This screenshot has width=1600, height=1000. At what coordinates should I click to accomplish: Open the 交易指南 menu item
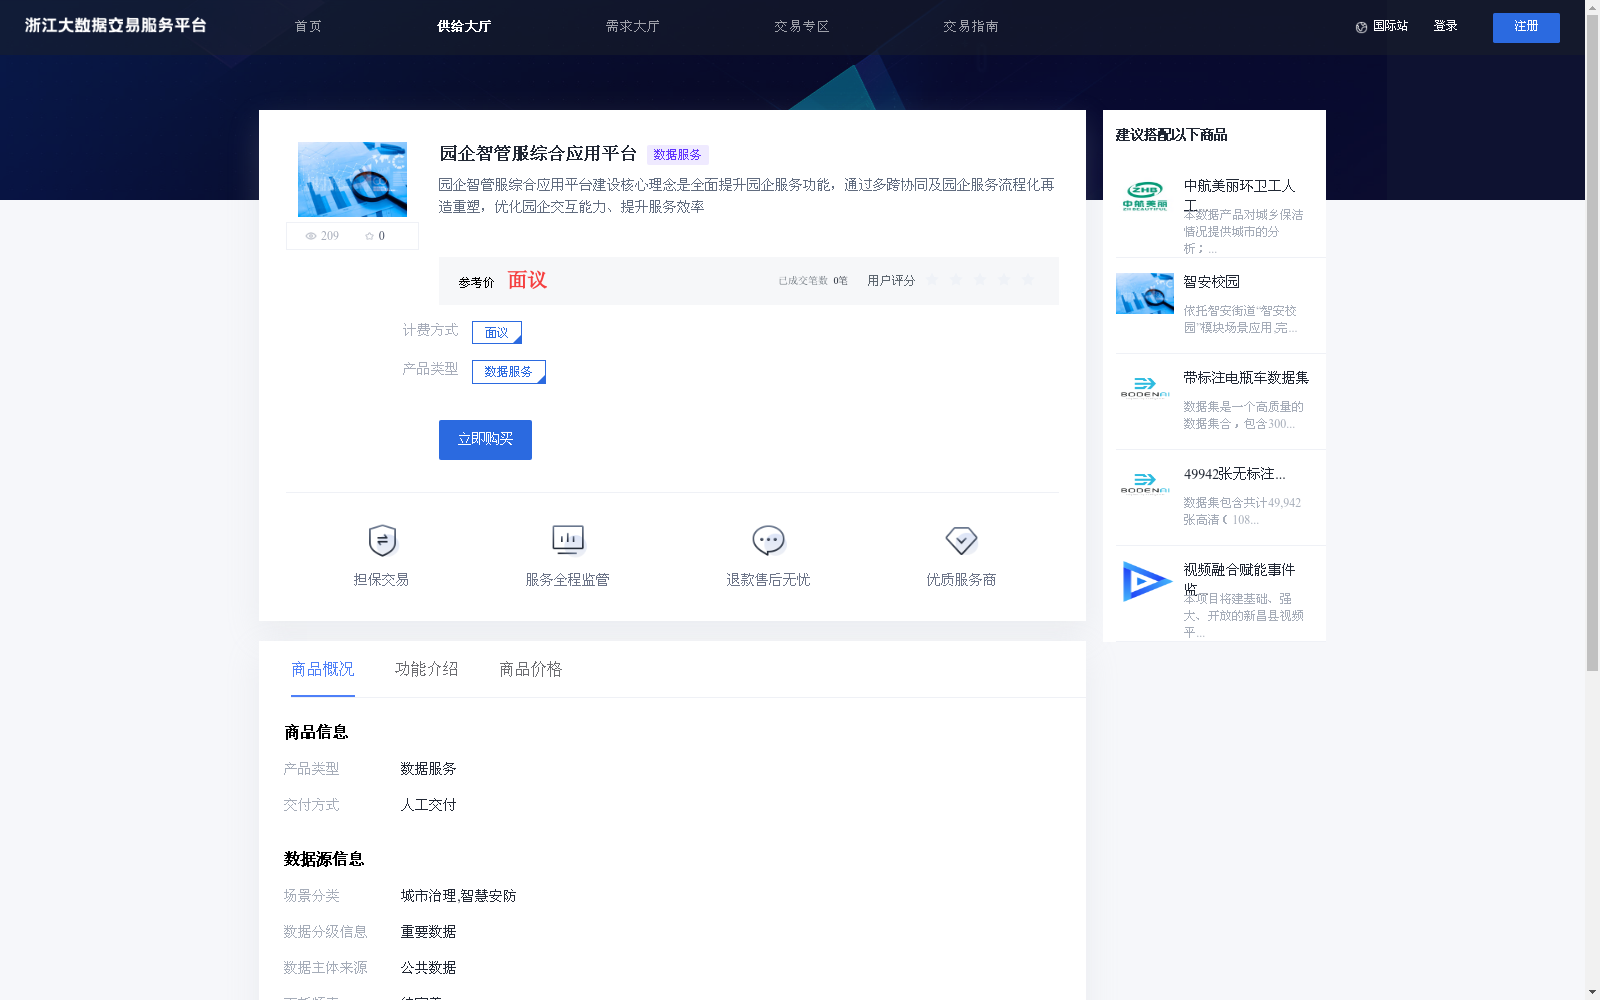(971, 26)
